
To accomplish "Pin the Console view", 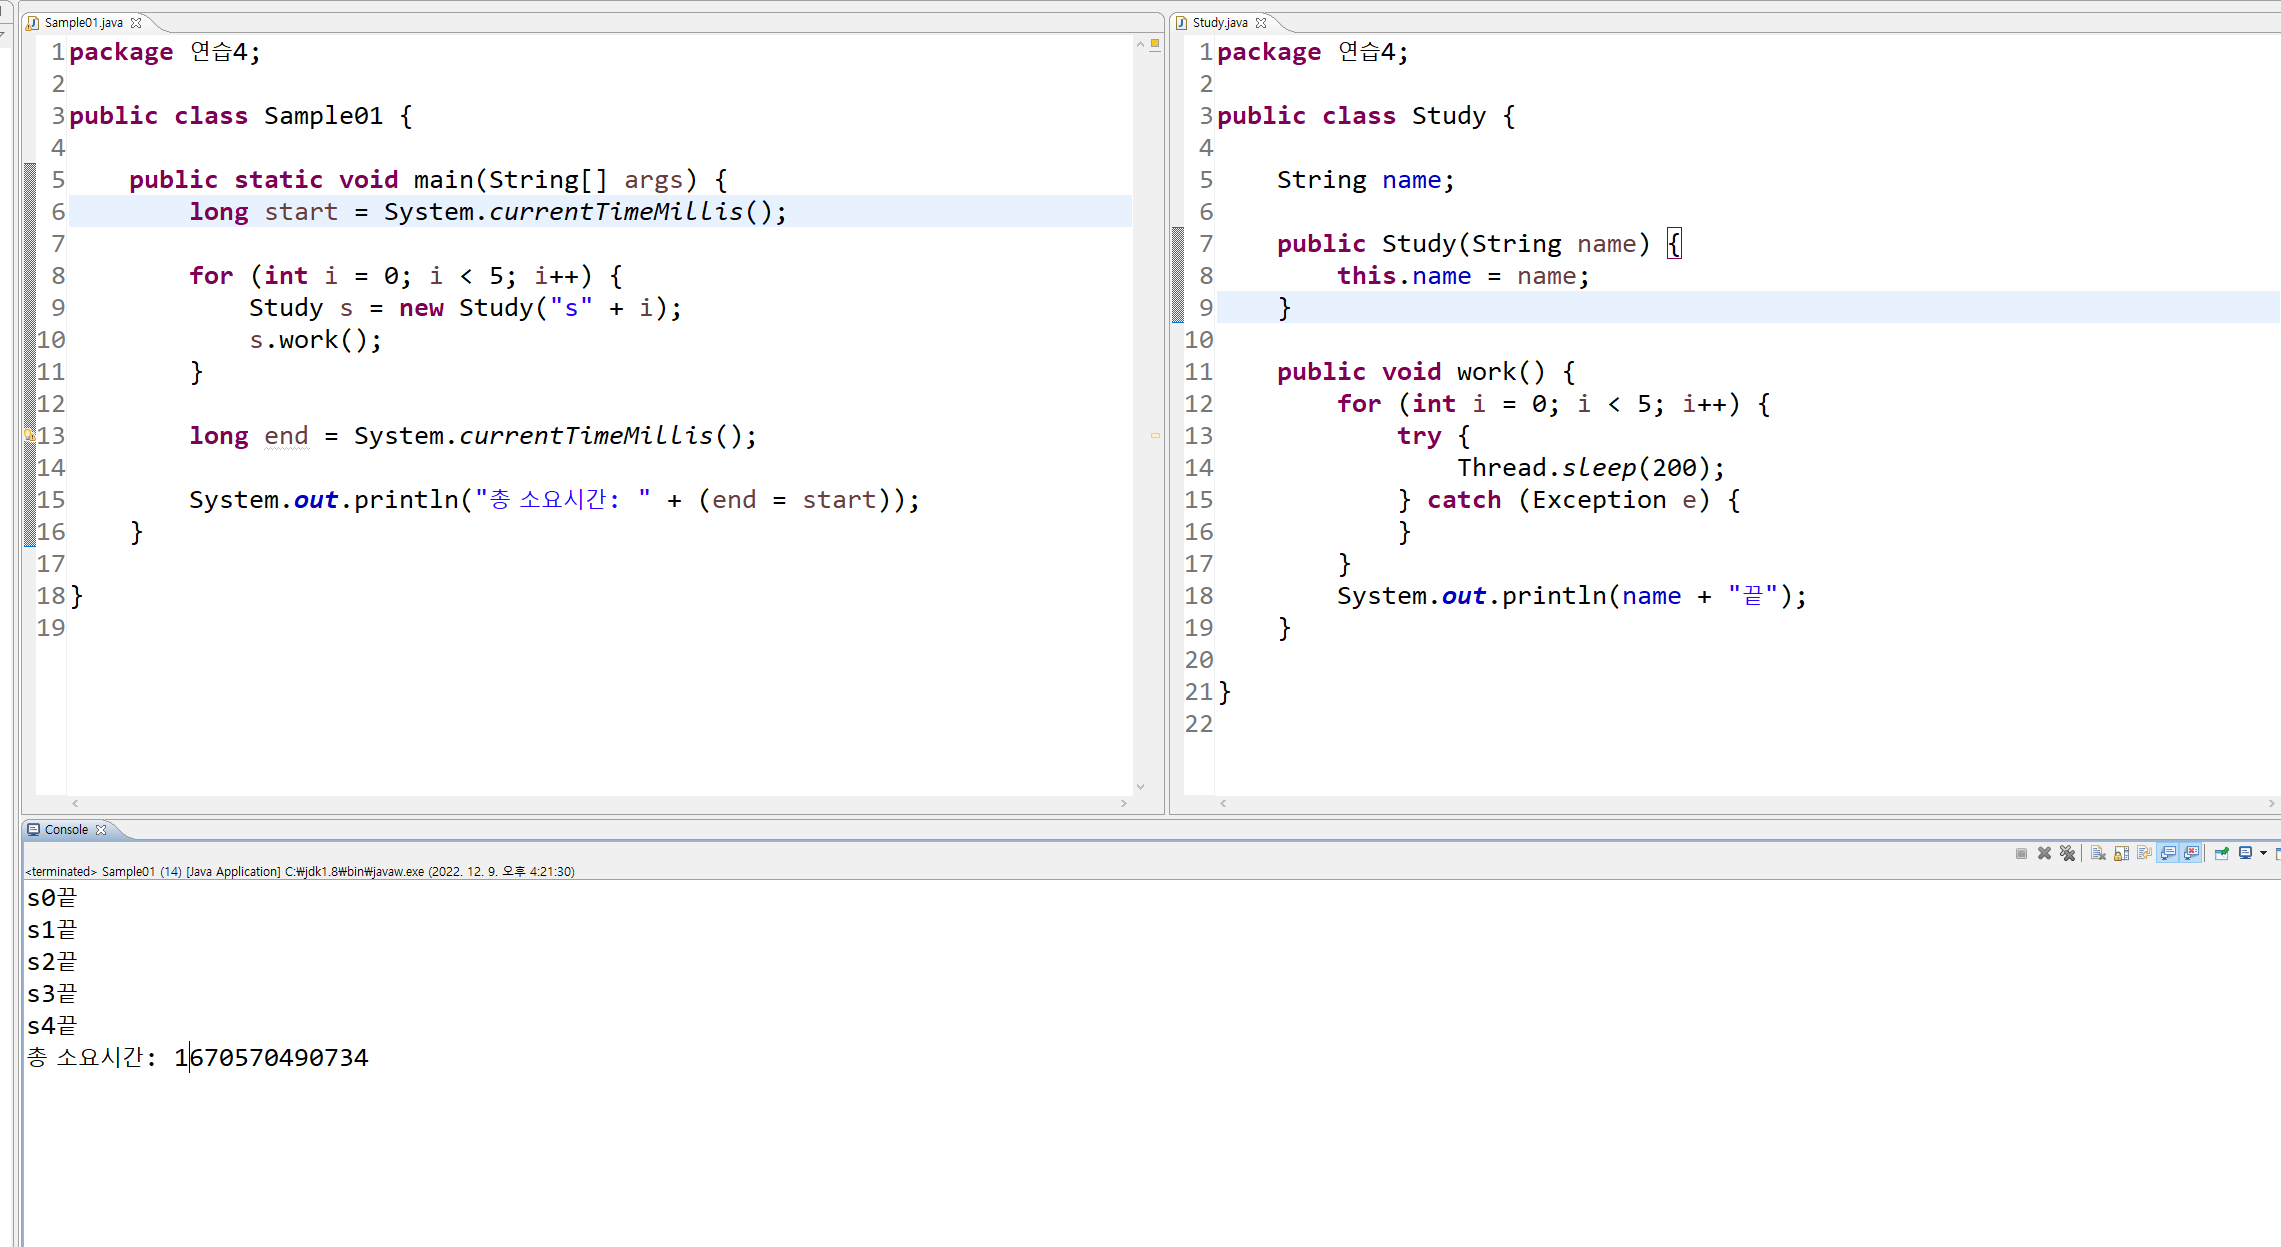I will [2221, 853].
